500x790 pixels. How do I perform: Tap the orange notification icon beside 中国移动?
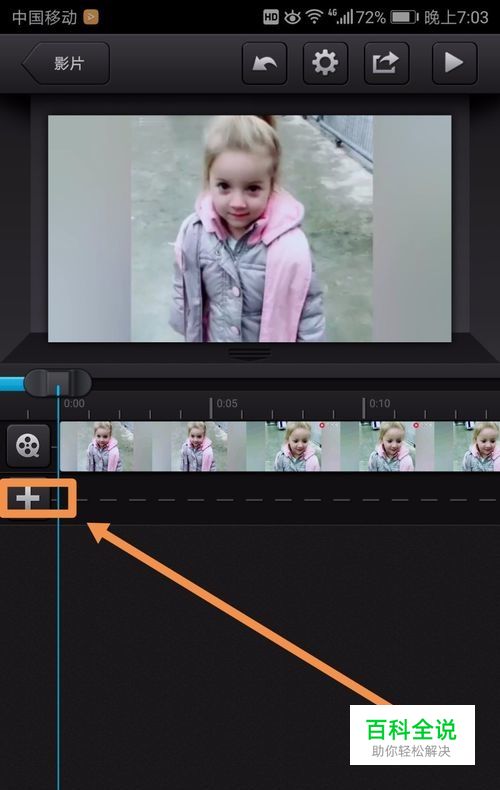(91, 18)
